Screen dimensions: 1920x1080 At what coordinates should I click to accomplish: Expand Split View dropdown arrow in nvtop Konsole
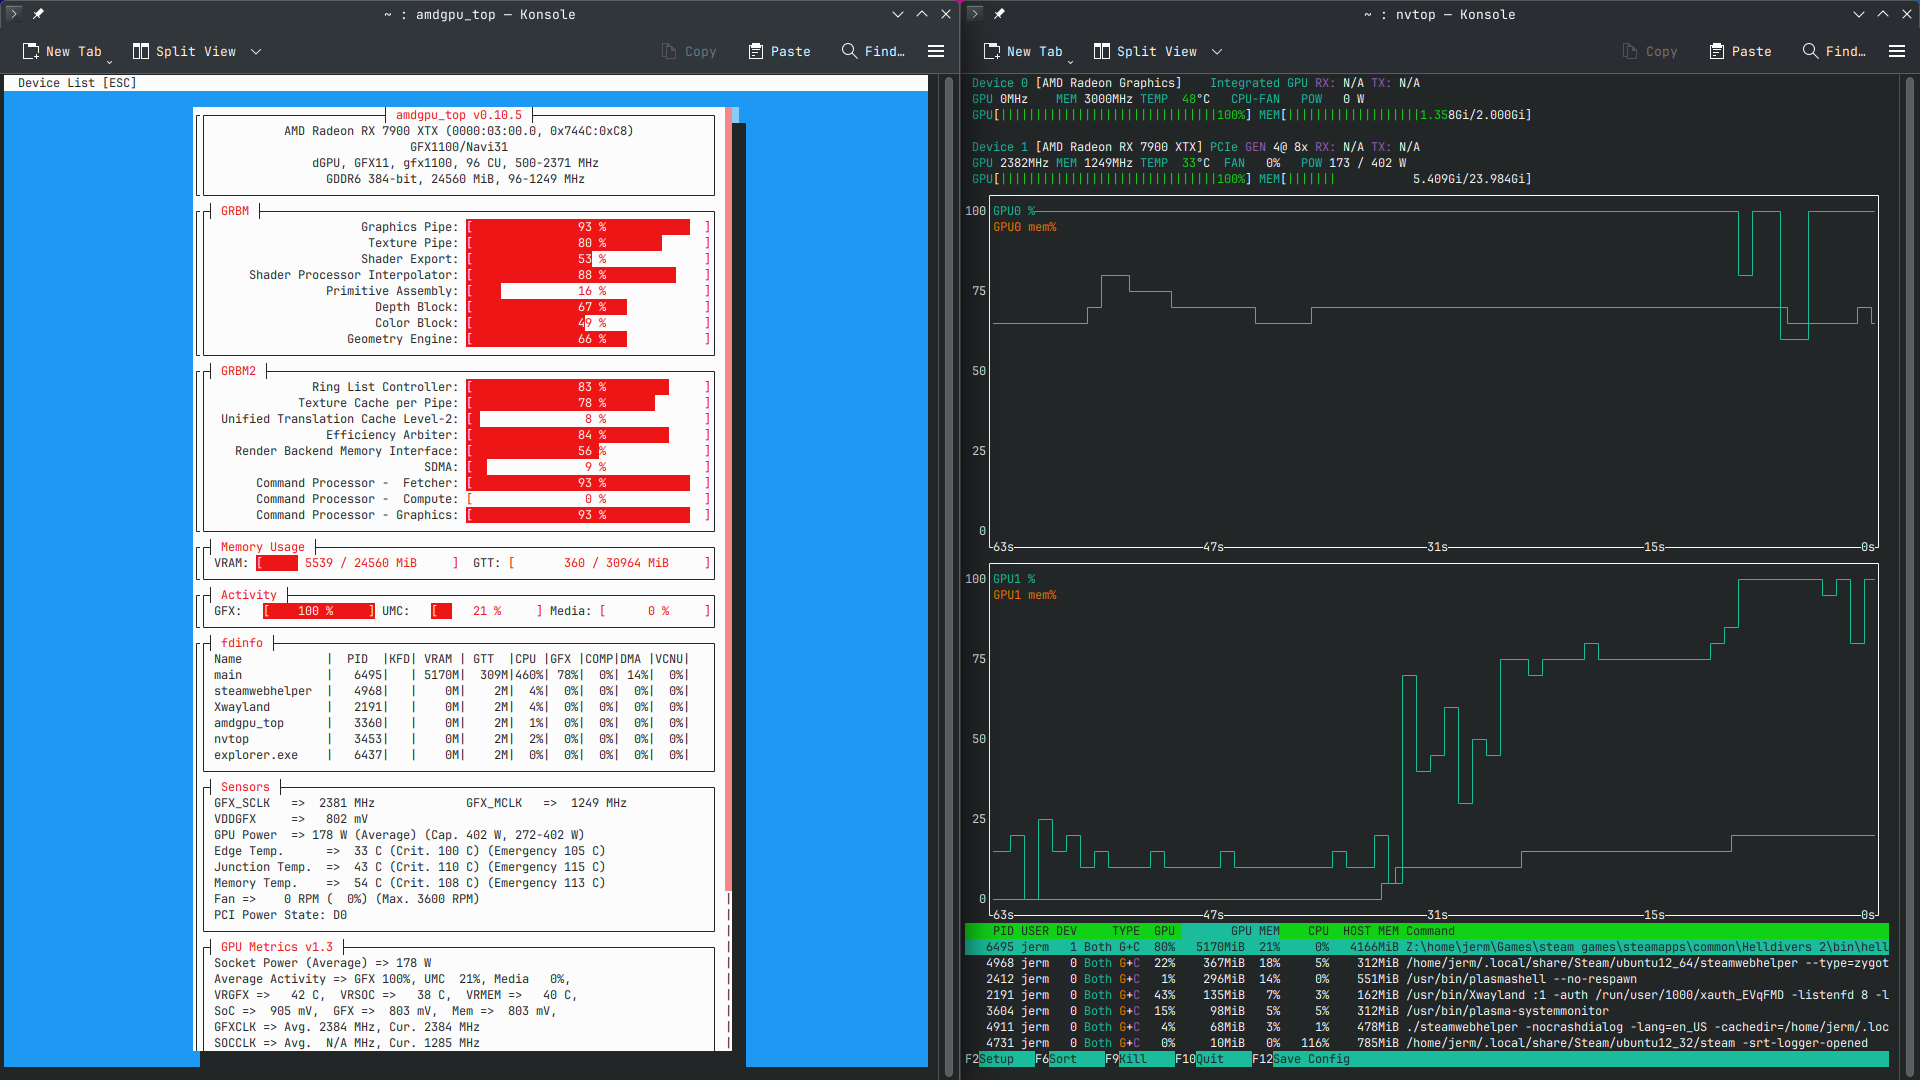click(x=1217, y=51)
